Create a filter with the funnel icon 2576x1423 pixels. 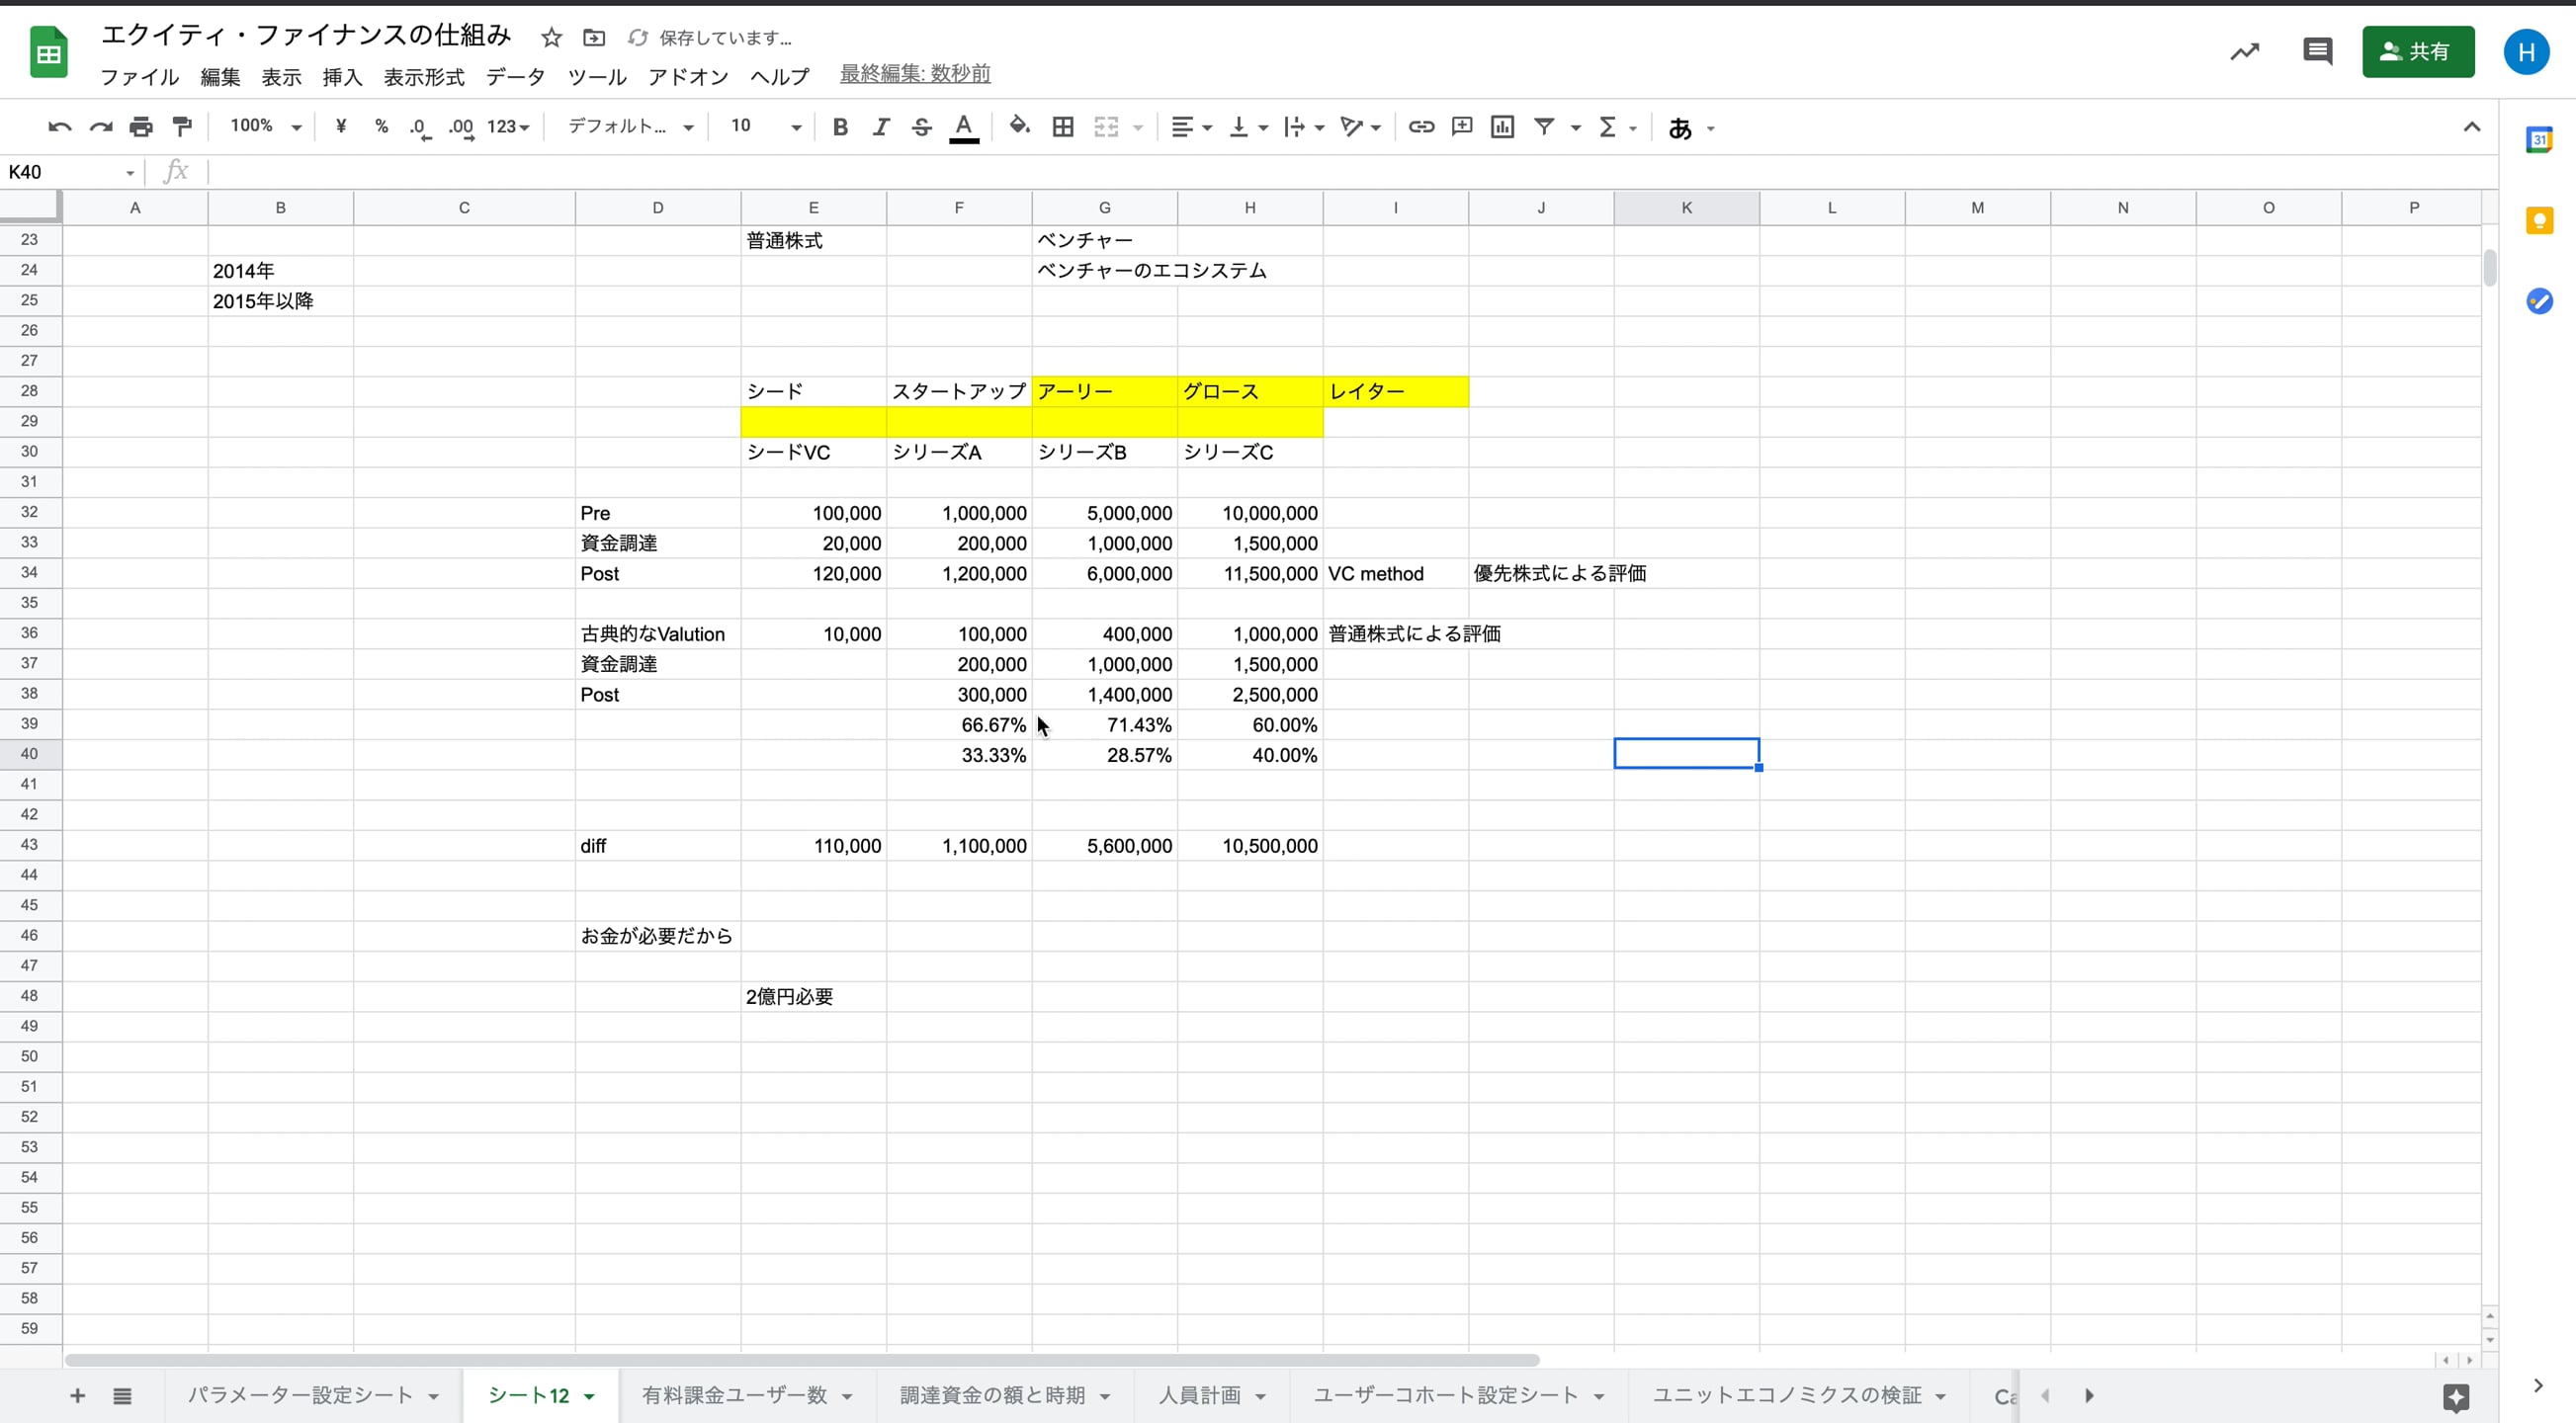click(1546, 126)
